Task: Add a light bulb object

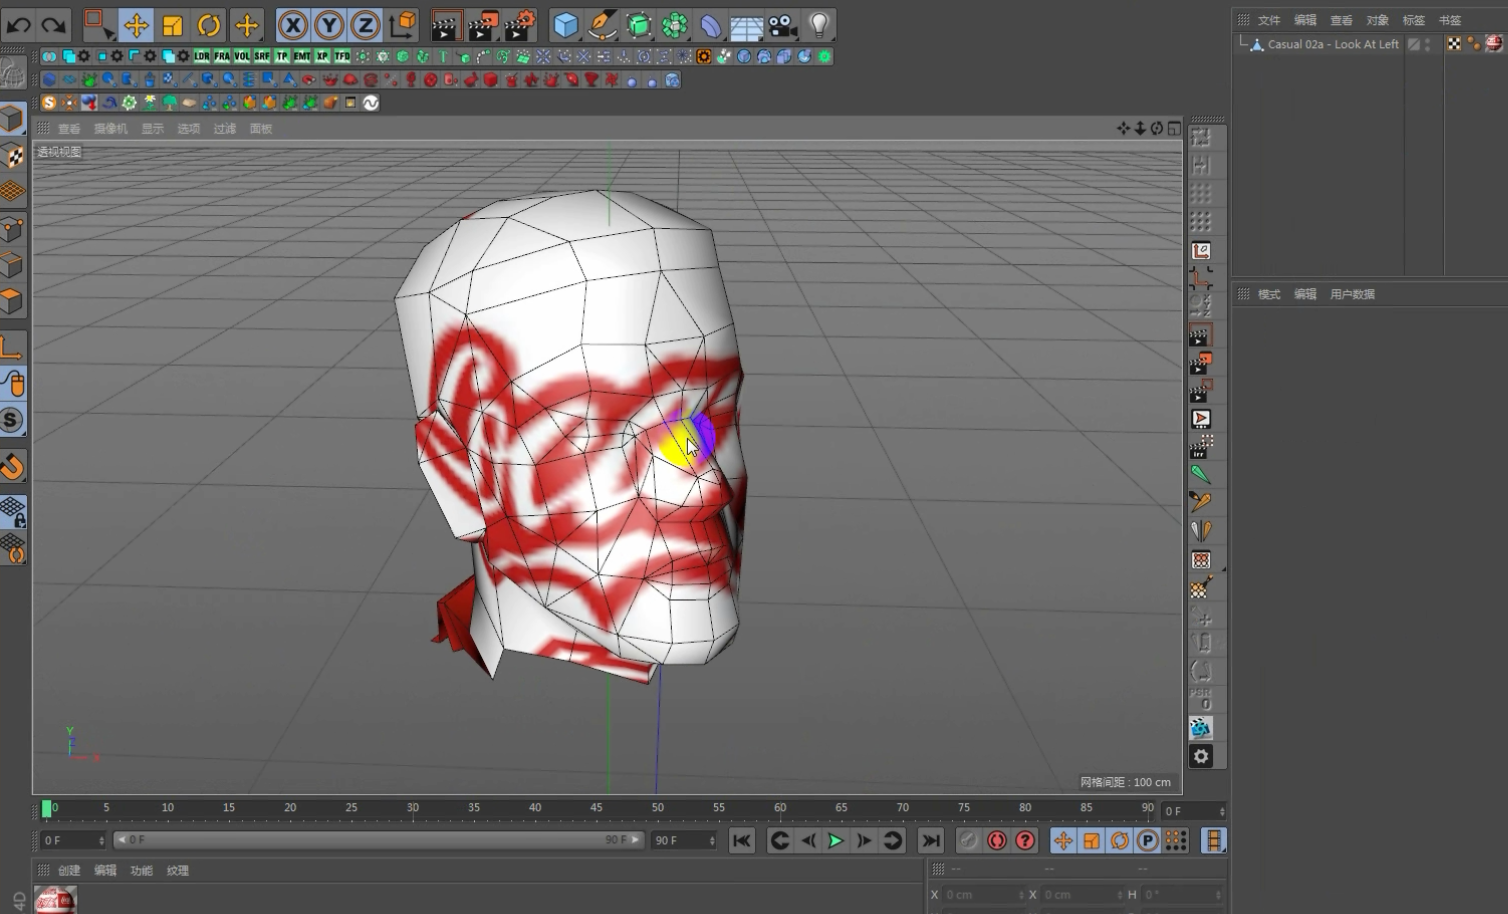Action: click(819, 25)
